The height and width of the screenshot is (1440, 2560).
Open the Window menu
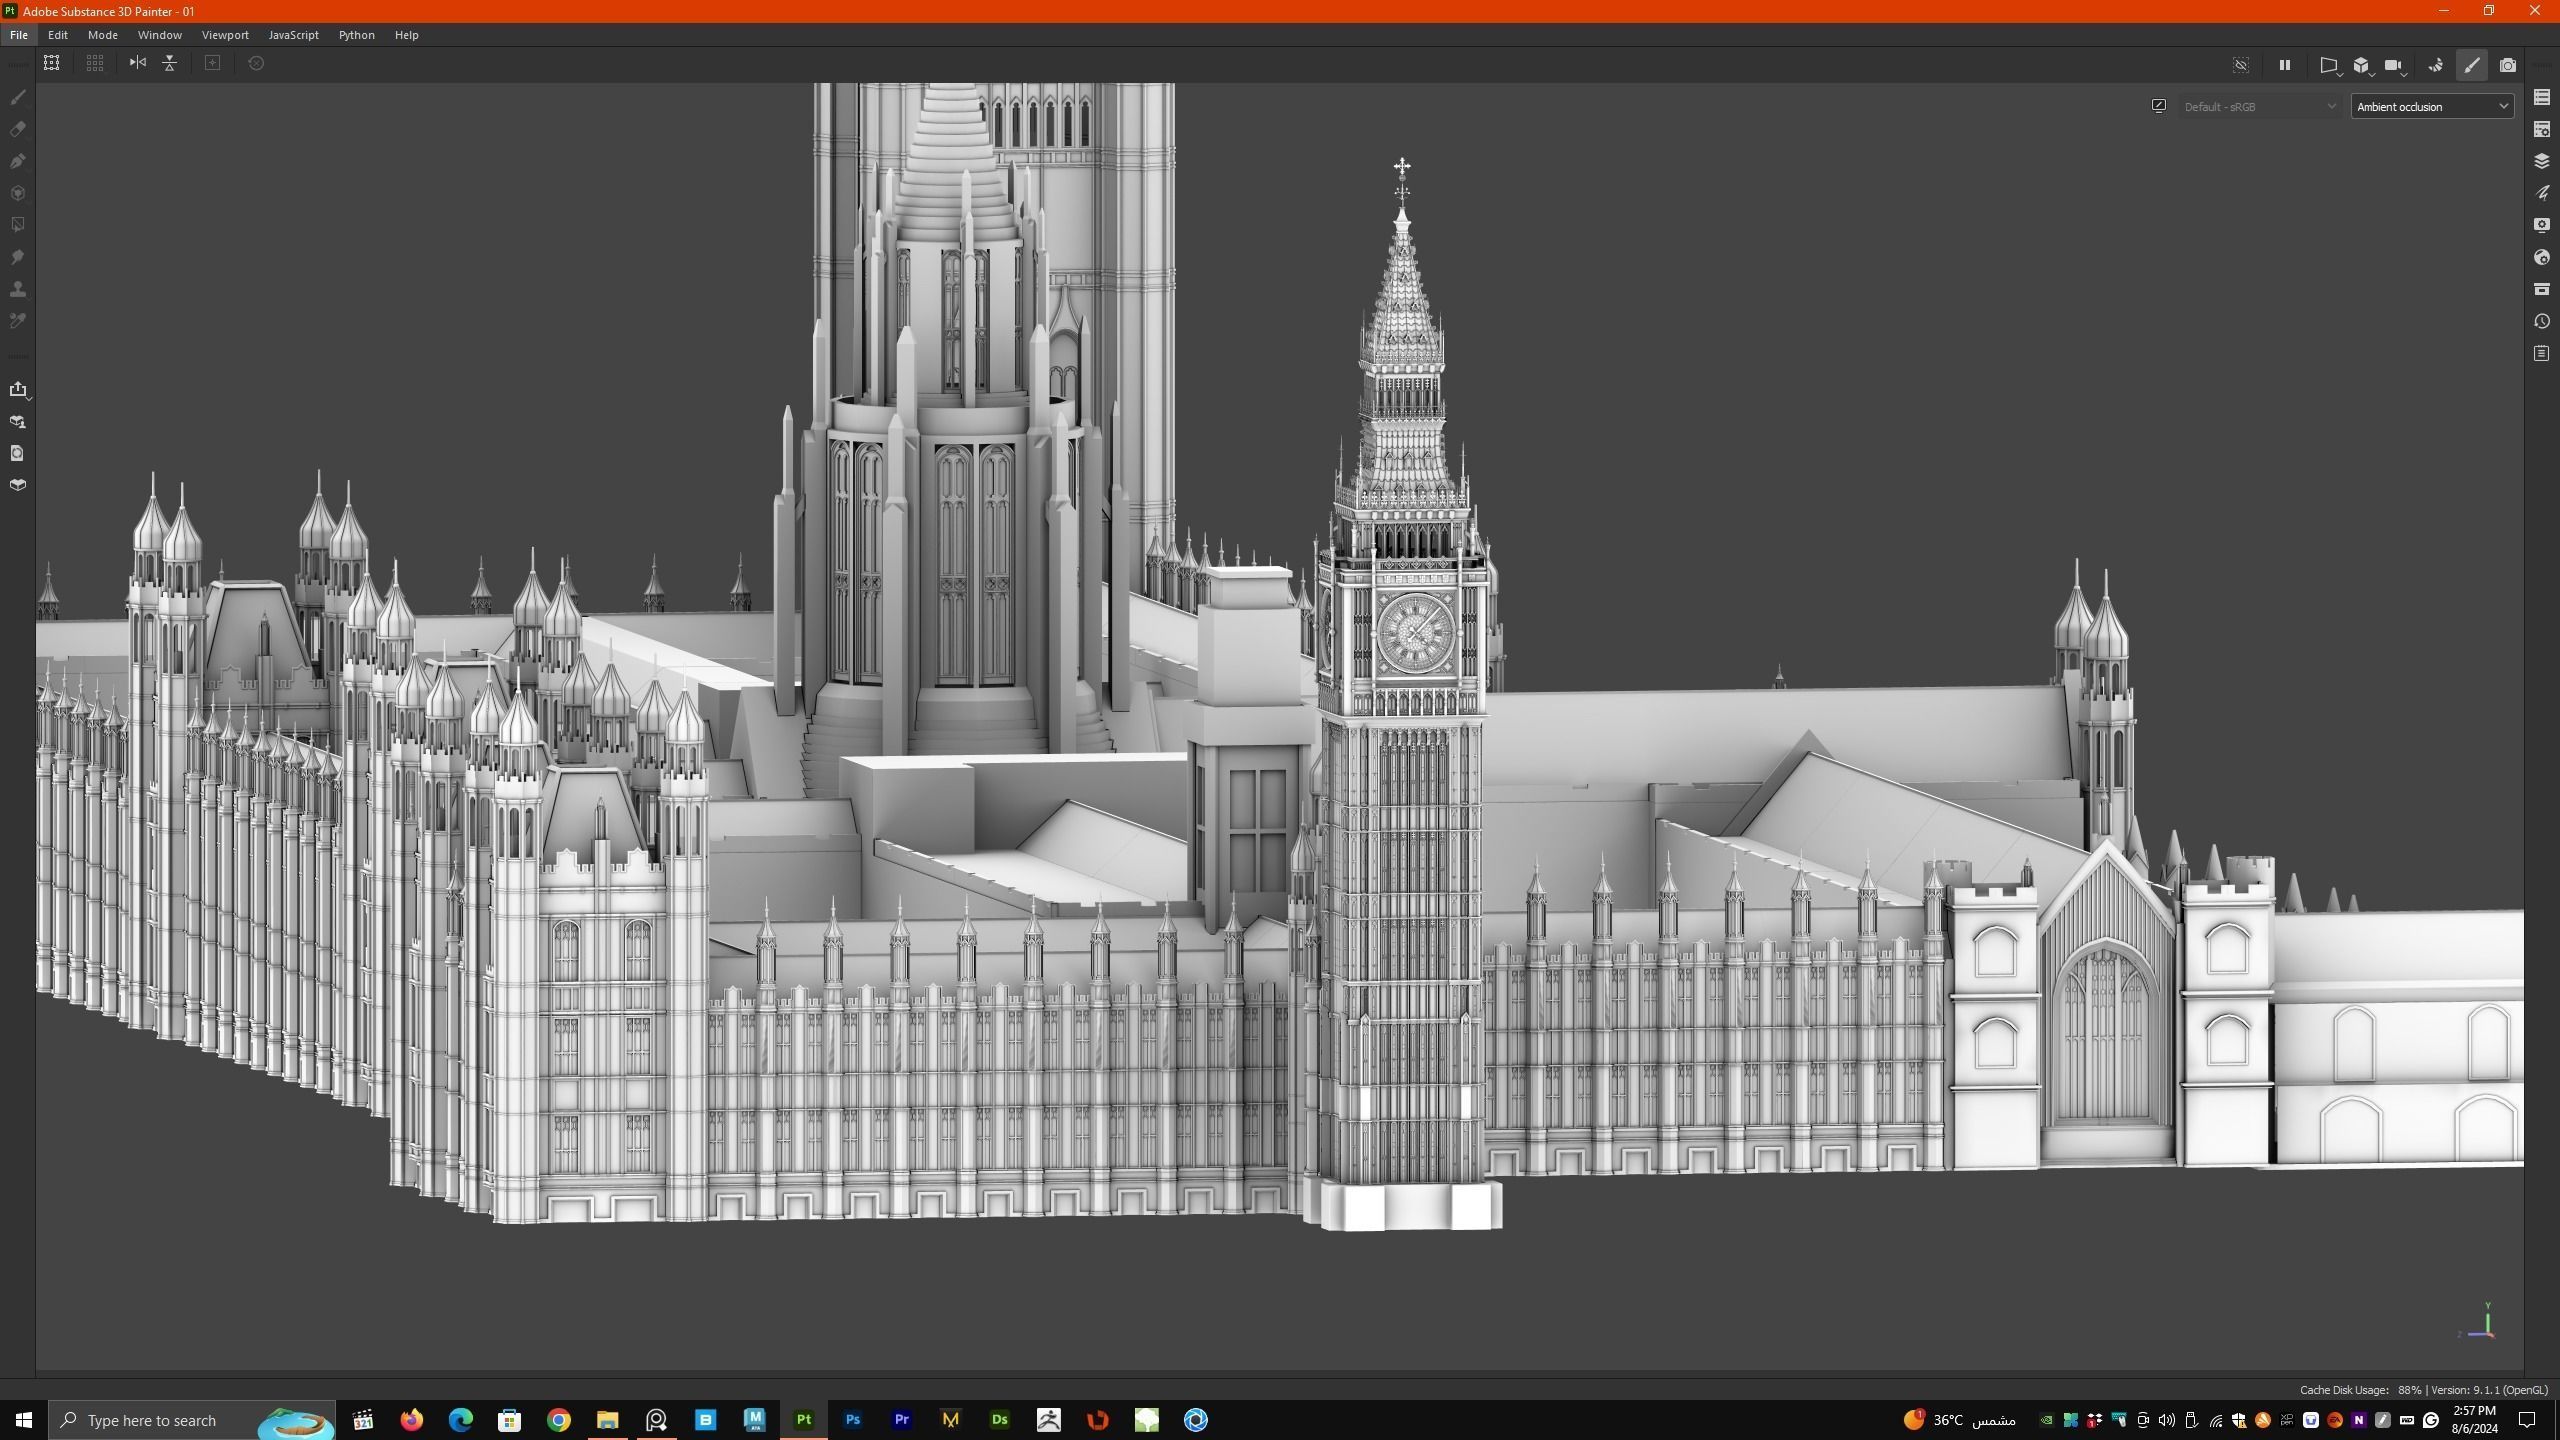tap(160, 35)
